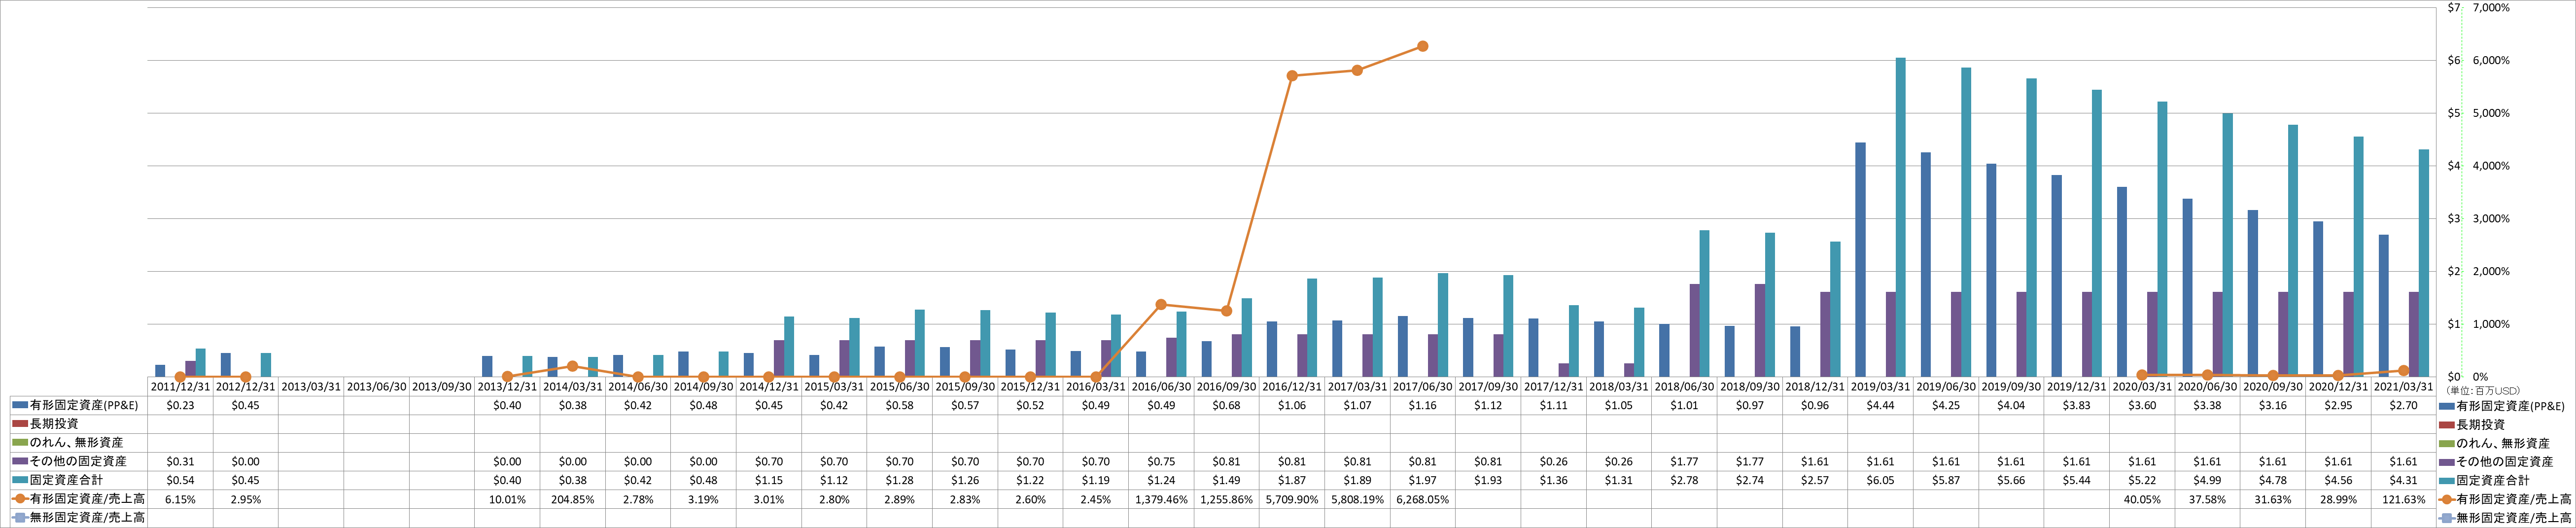This screenshot has height=528, width=2576.
Task: Select the 2018/06/30 date label
Action: pos(1685,386)
